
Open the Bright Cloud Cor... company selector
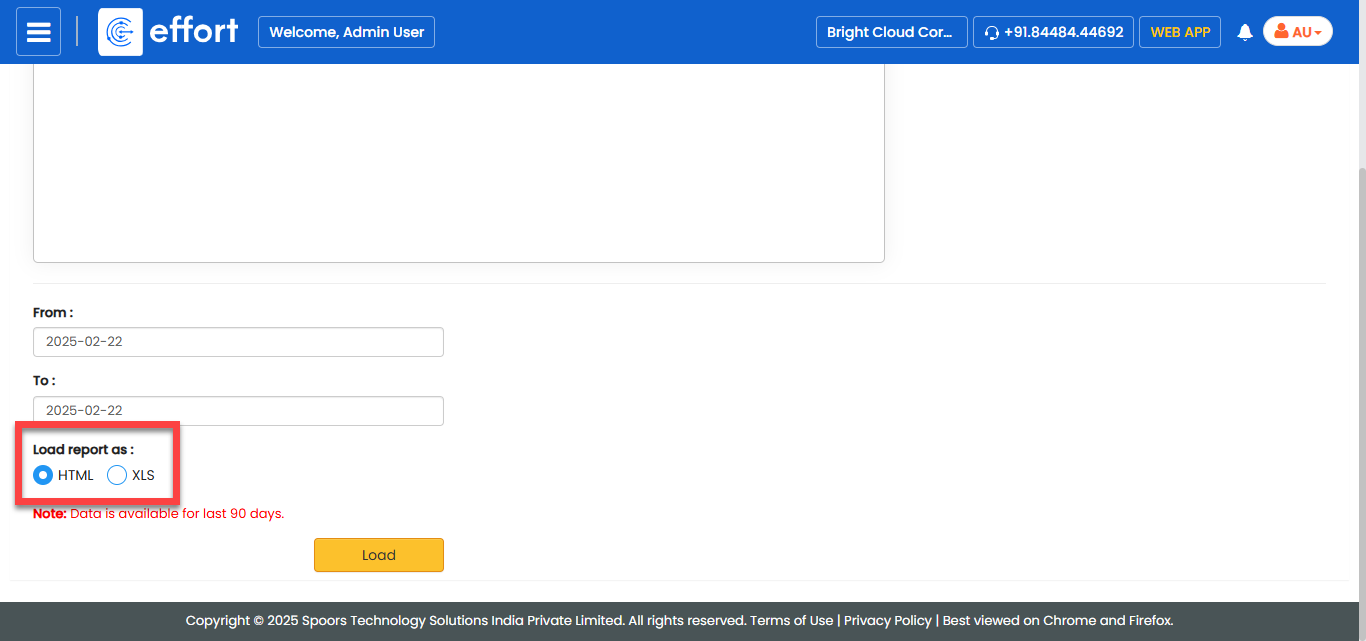(x=891, y=32)
